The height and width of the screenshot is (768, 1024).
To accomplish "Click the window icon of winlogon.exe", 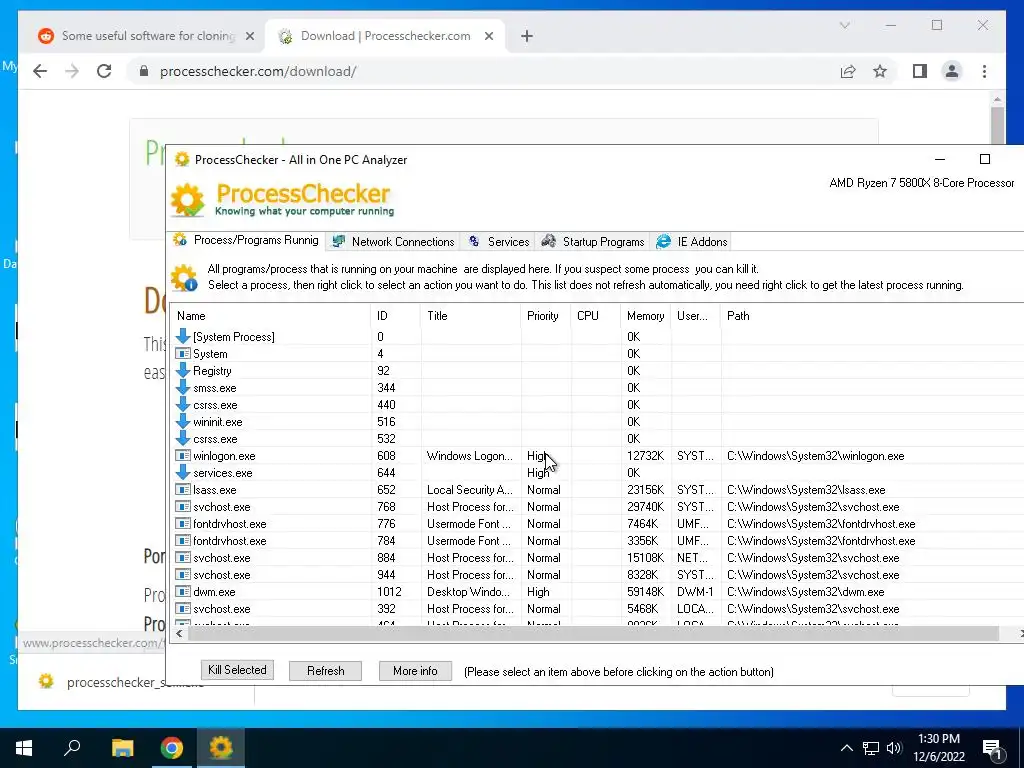I will 183,455.
